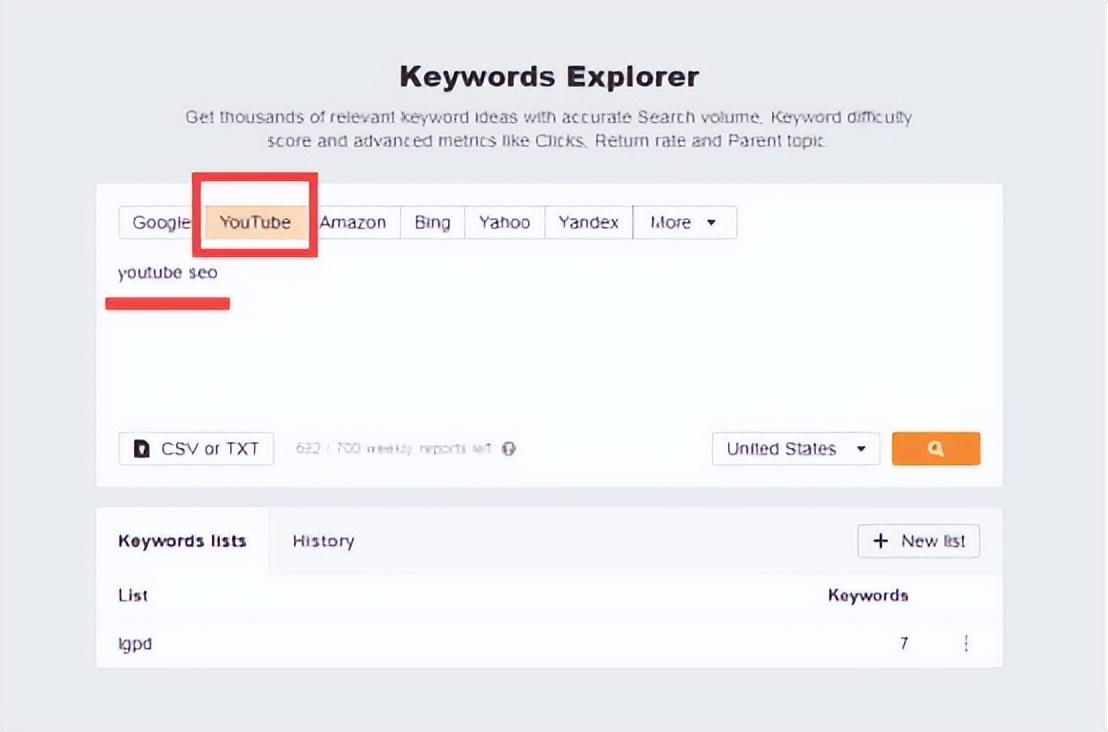Choose the Bing search engine tab
The width and height of the screenshot is (1108, 732).
tap(432, 223)
